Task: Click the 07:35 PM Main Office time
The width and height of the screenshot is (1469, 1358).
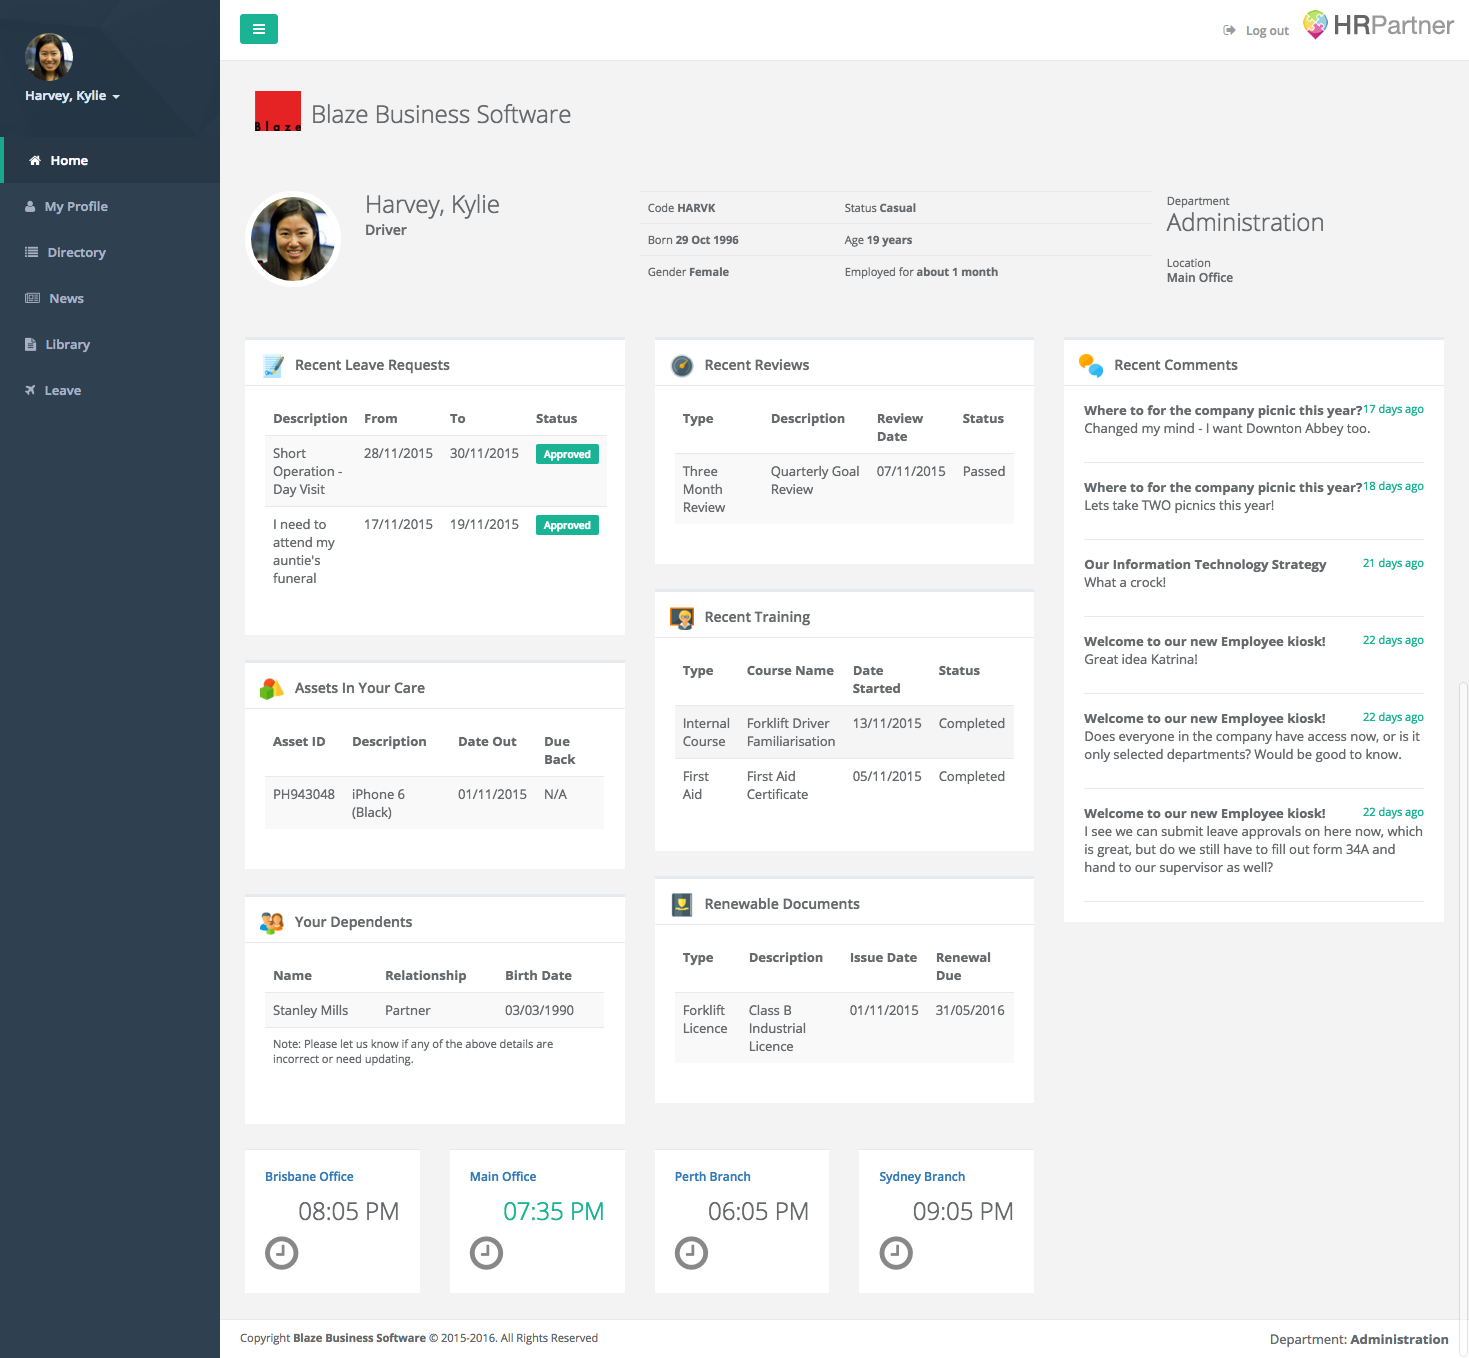Action: (553, 1212)
